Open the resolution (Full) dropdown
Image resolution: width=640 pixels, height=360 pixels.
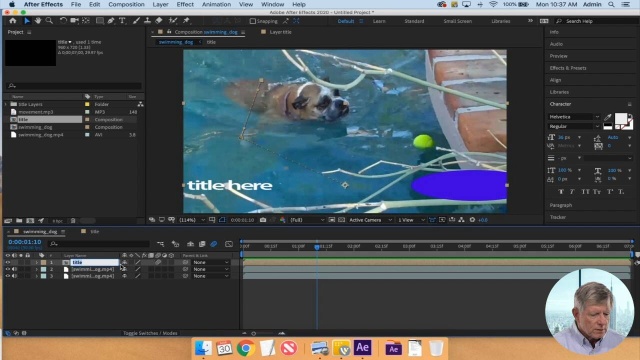coord(307,220)
